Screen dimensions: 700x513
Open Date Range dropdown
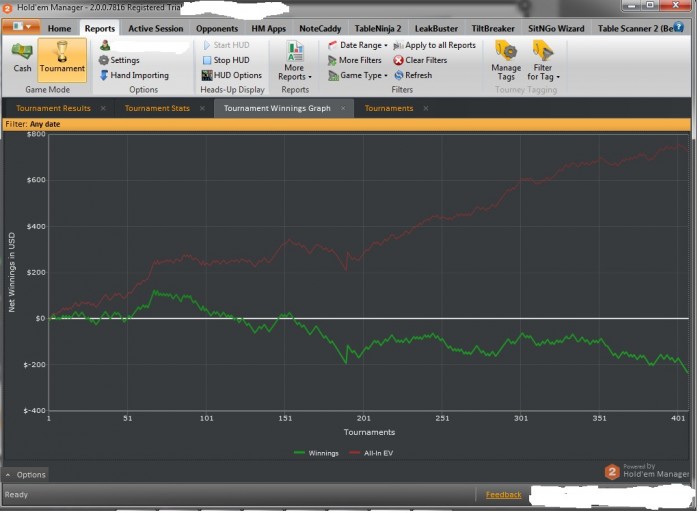[357, 45]
